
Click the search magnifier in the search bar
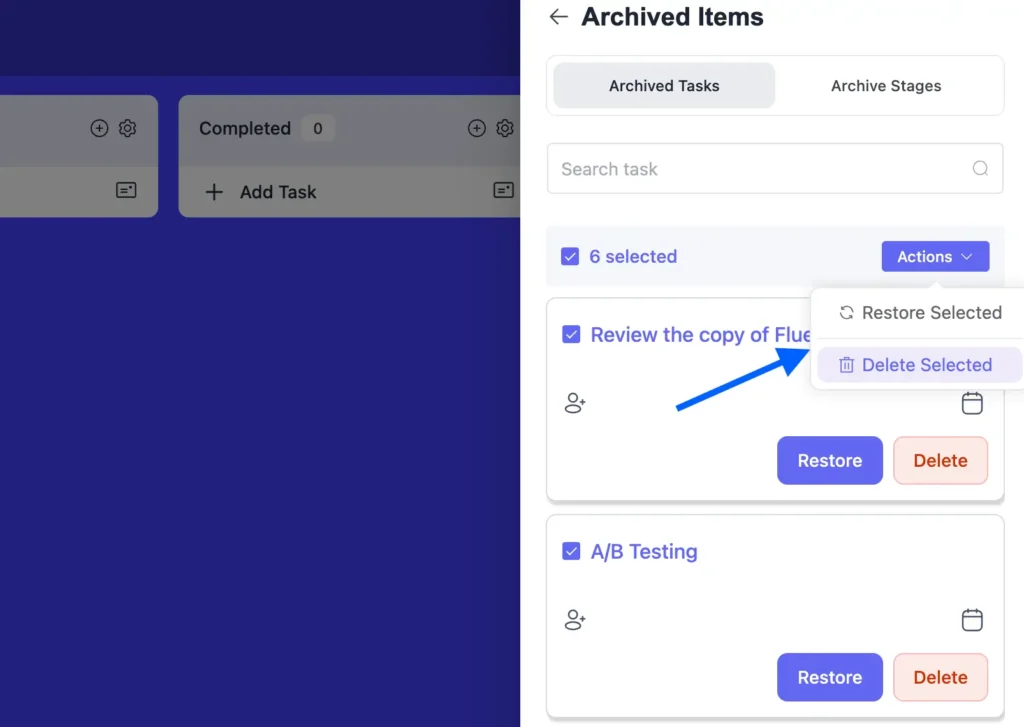tap(980, 168)
